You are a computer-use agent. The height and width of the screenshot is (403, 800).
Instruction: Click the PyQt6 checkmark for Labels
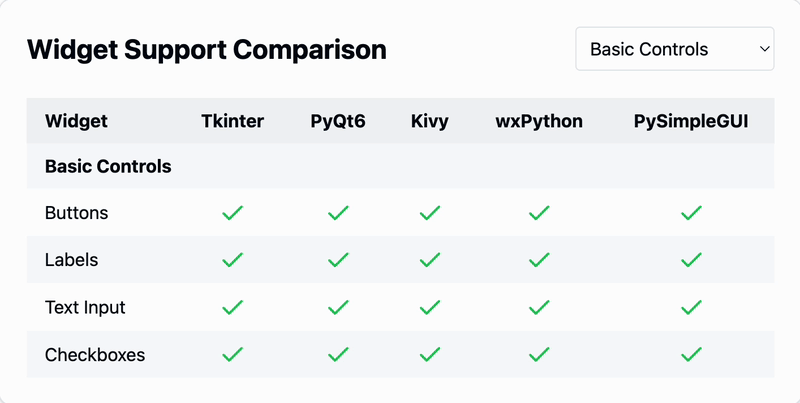pos(338,260)
